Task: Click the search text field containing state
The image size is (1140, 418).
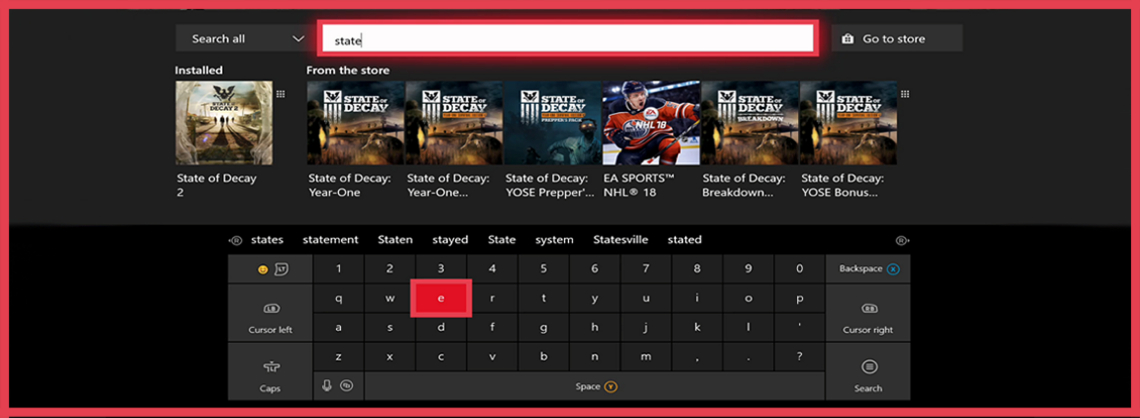Action: (x=568, y=39)
